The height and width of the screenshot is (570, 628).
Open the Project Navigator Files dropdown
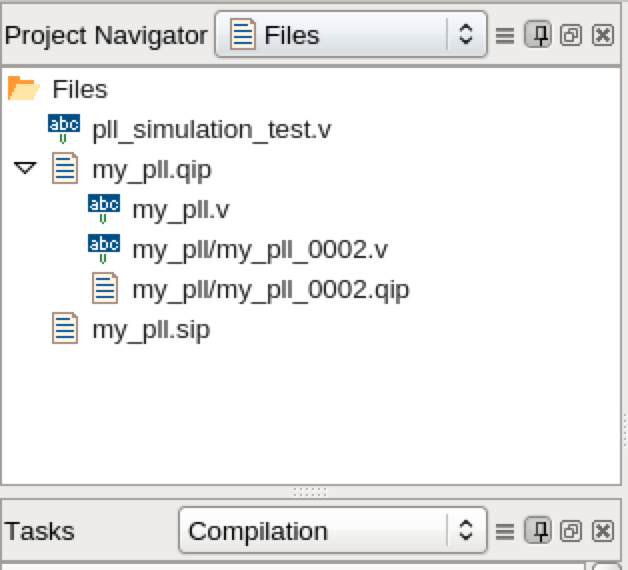351,34
